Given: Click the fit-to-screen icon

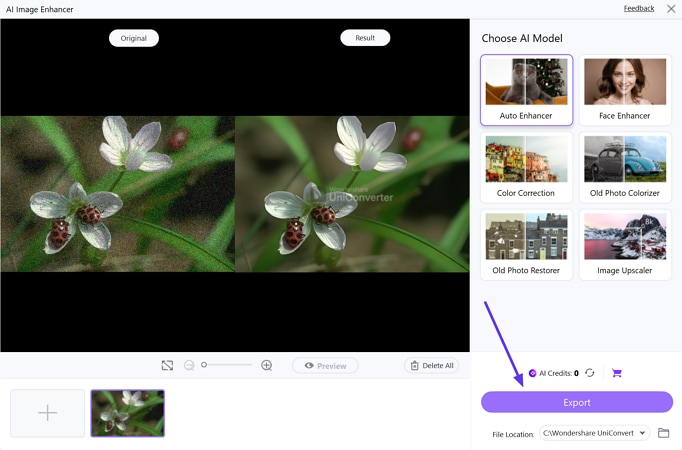Looking at the screenshot, I should click(167, 365).
